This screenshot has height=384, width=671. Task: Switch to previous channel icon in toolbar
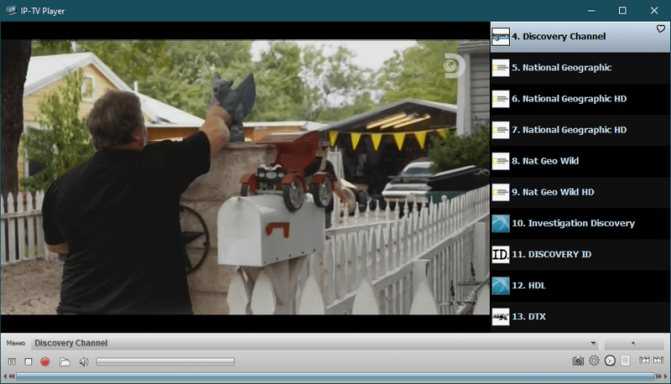point(644,360)
